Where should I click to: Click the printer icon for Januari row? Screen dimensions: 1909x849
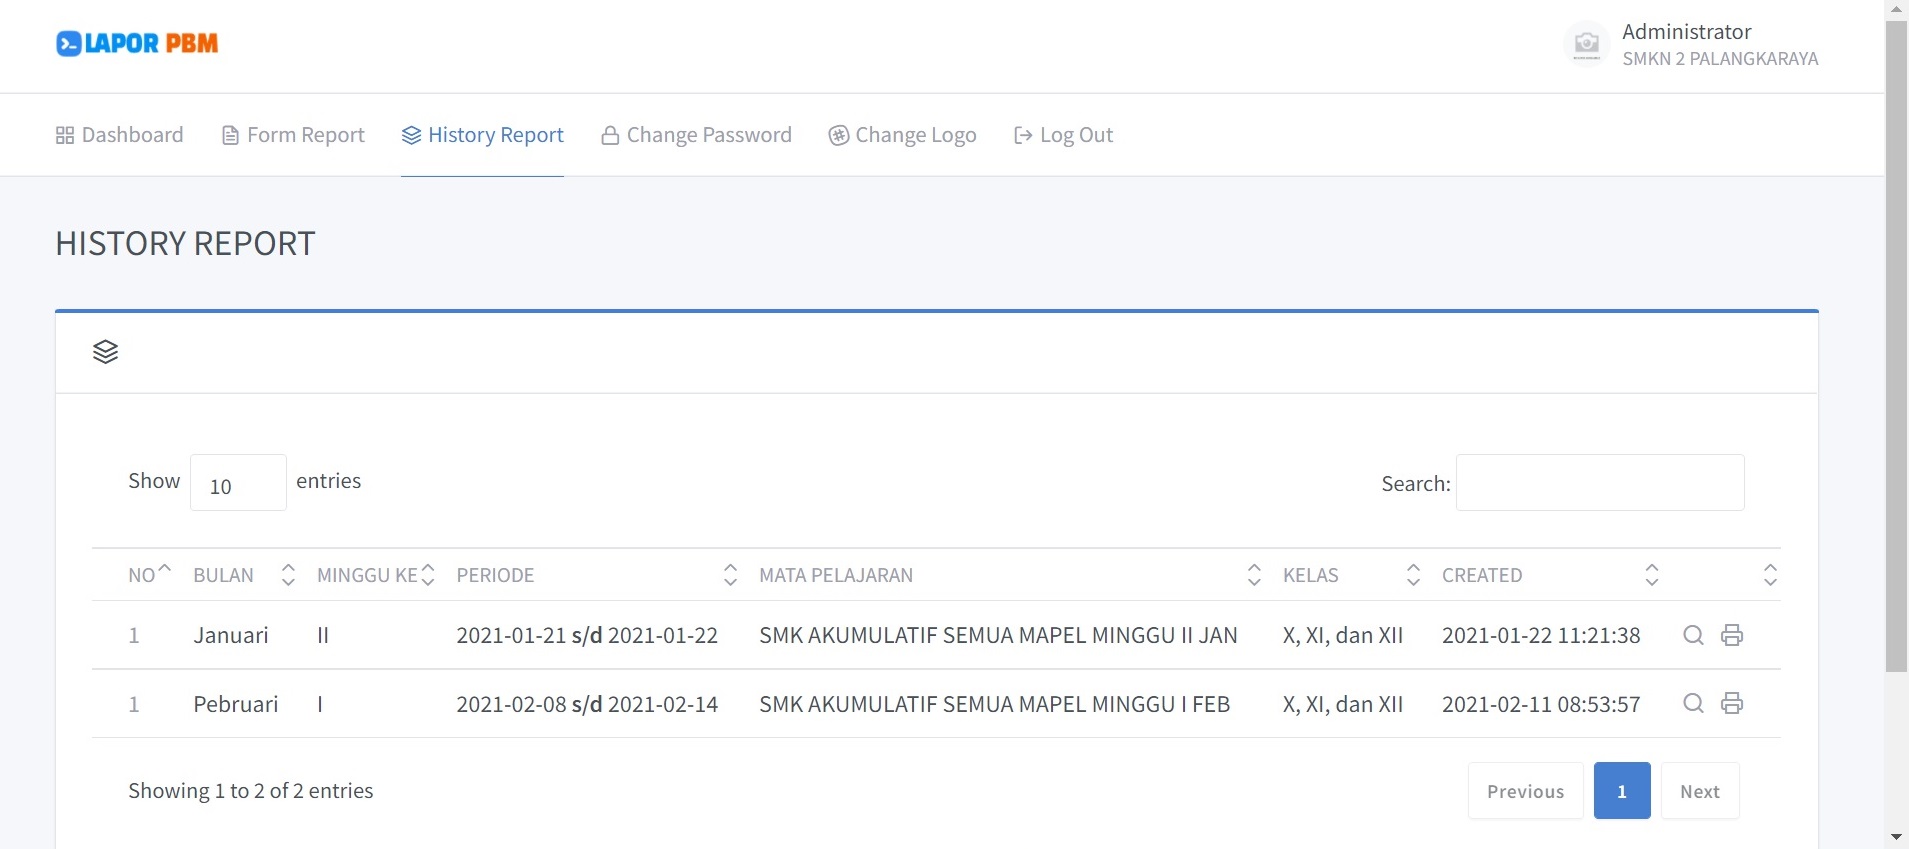[1732, 635]
